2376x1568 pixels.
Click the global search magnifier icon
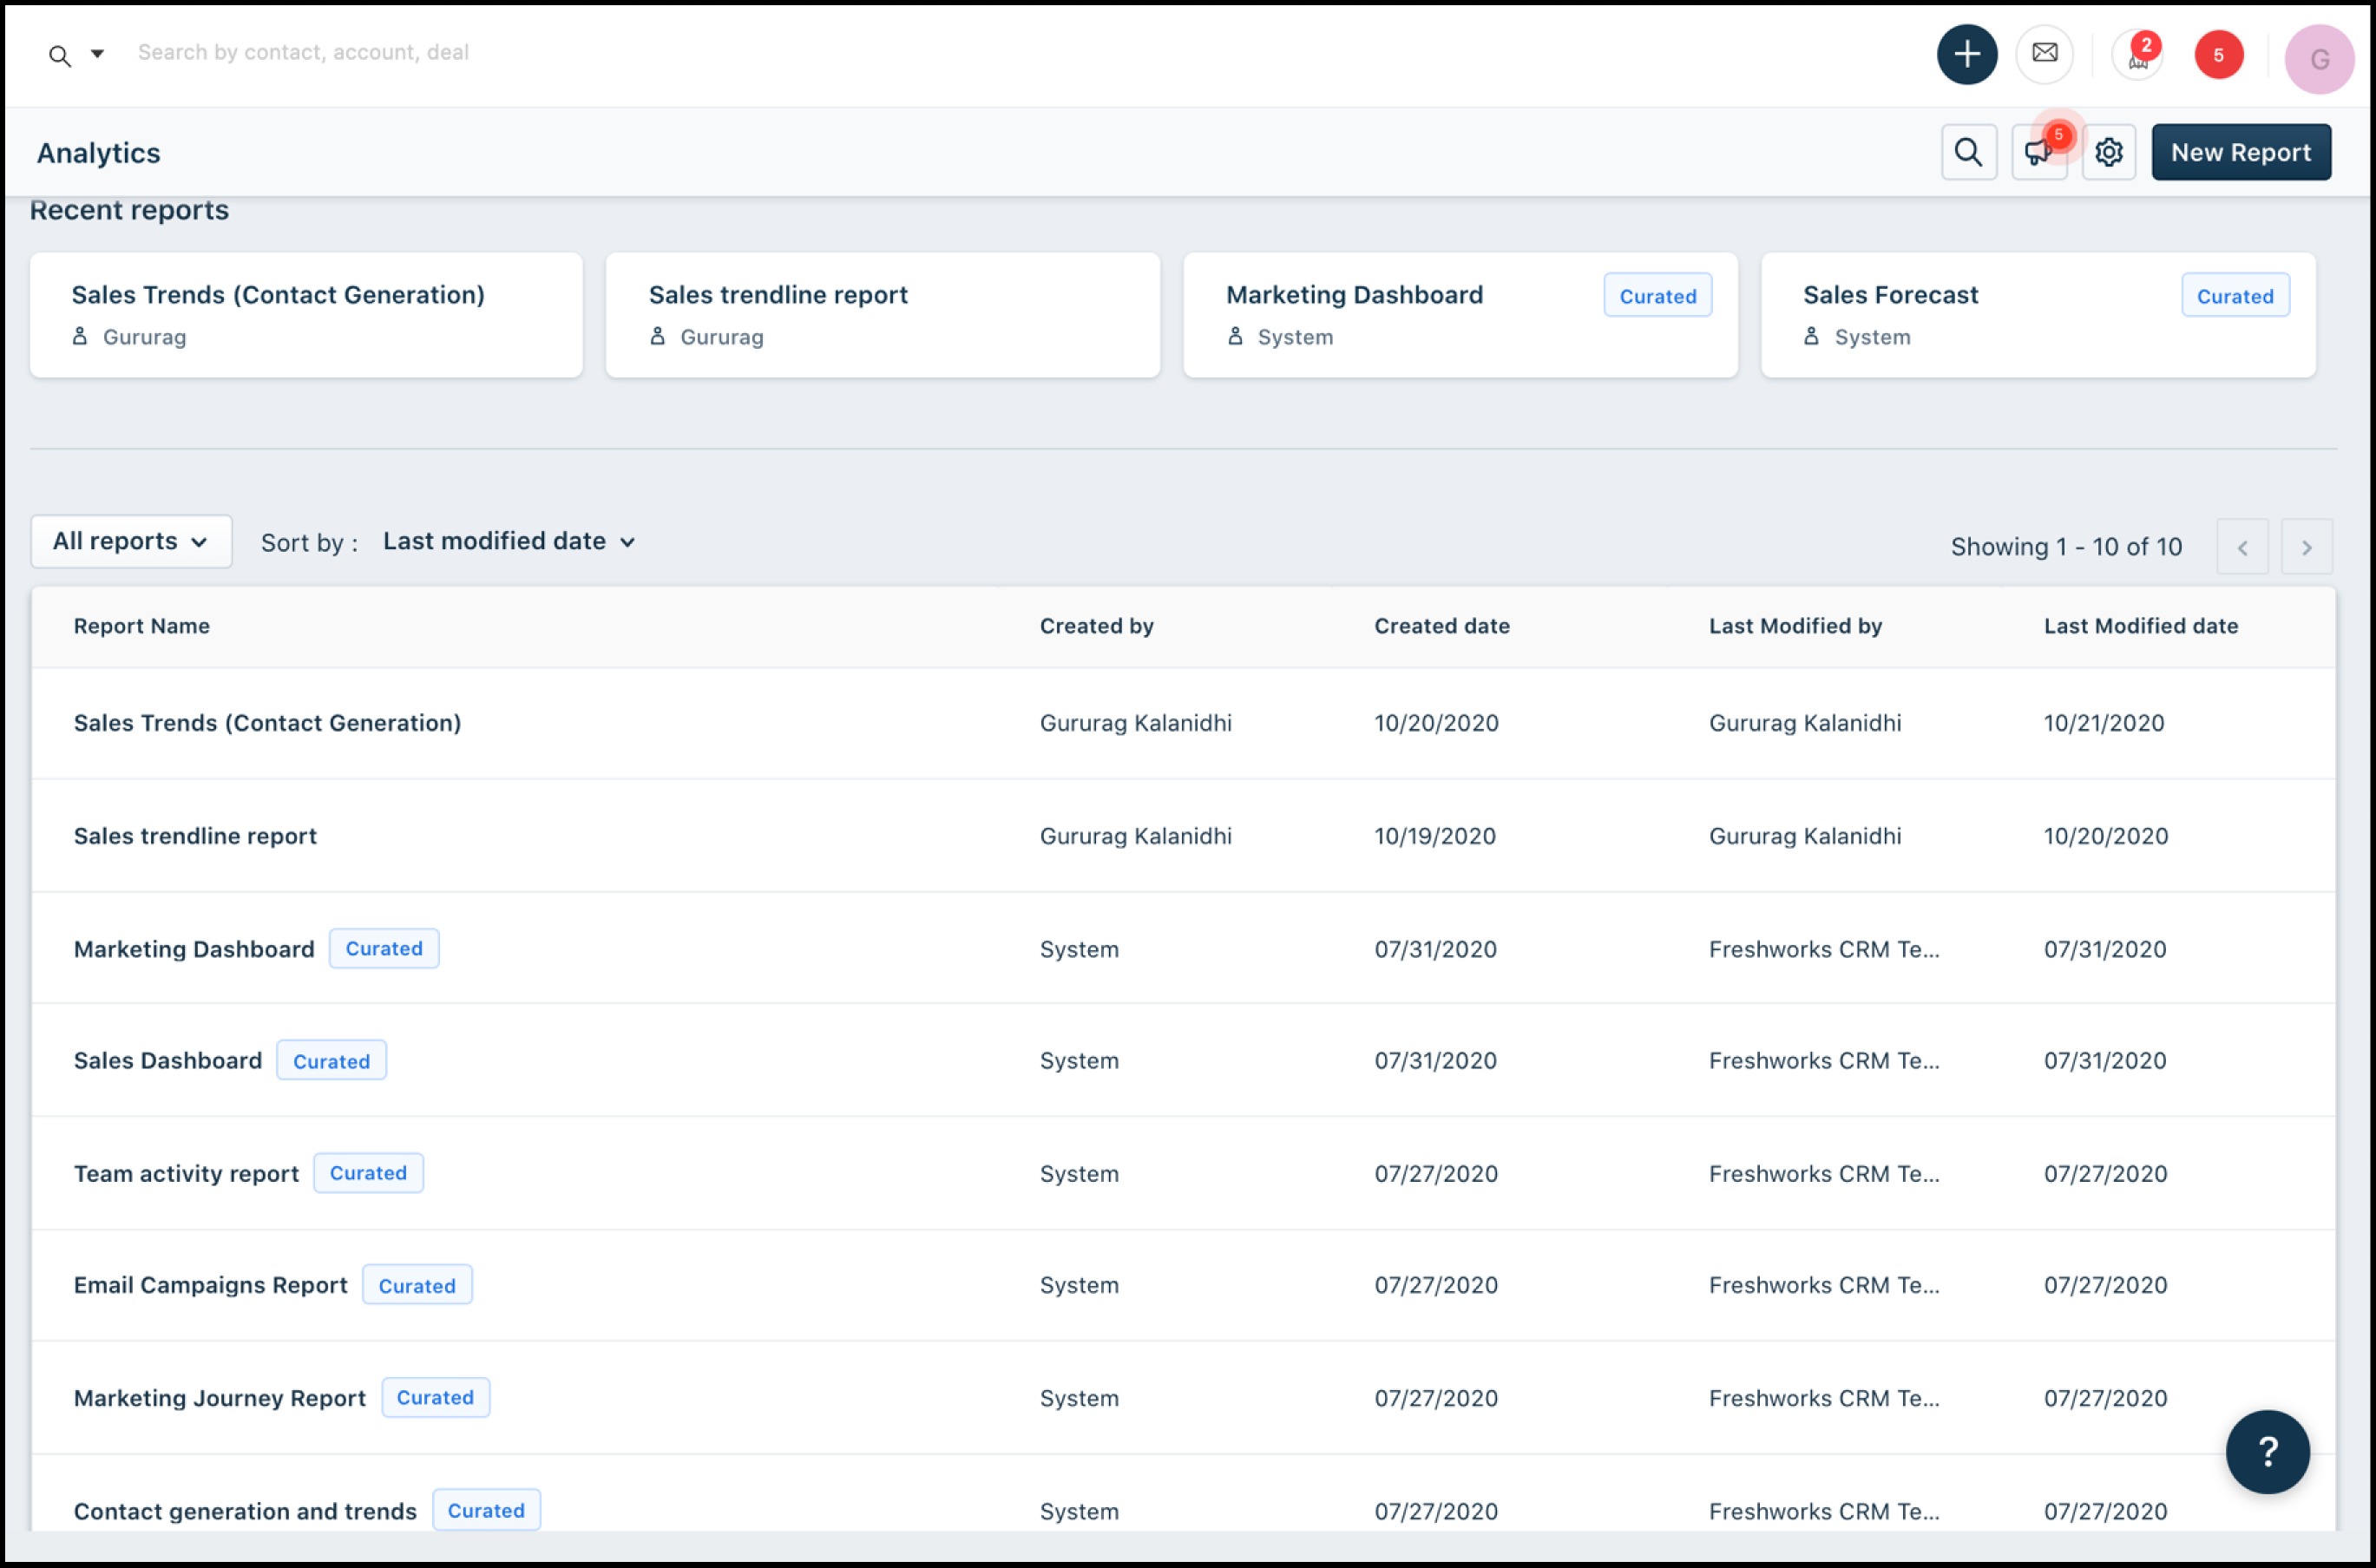(x=60, y=55)
